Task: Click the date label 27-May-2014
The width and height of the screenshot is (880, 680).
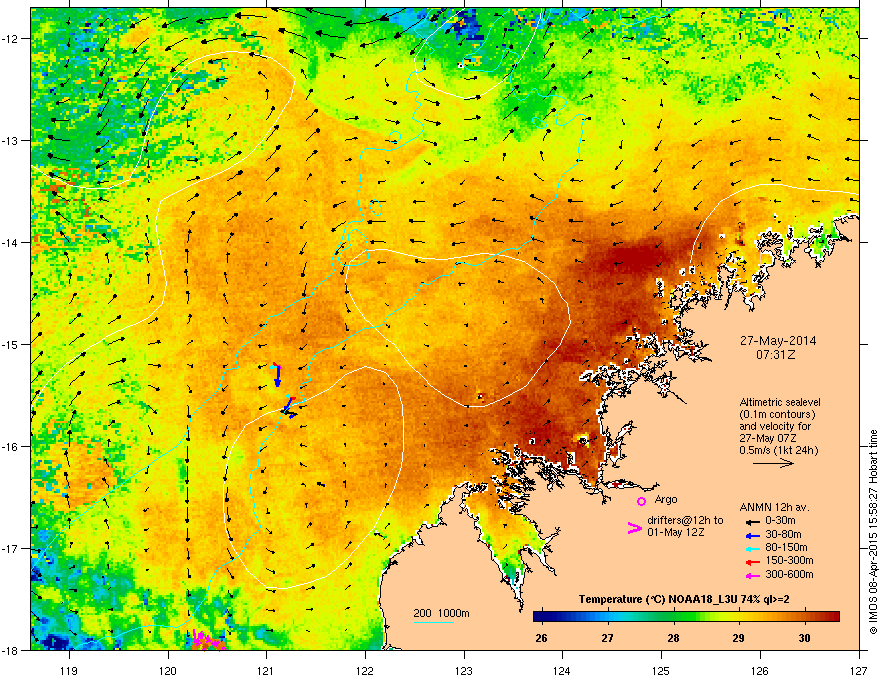Action: point(778,341)
